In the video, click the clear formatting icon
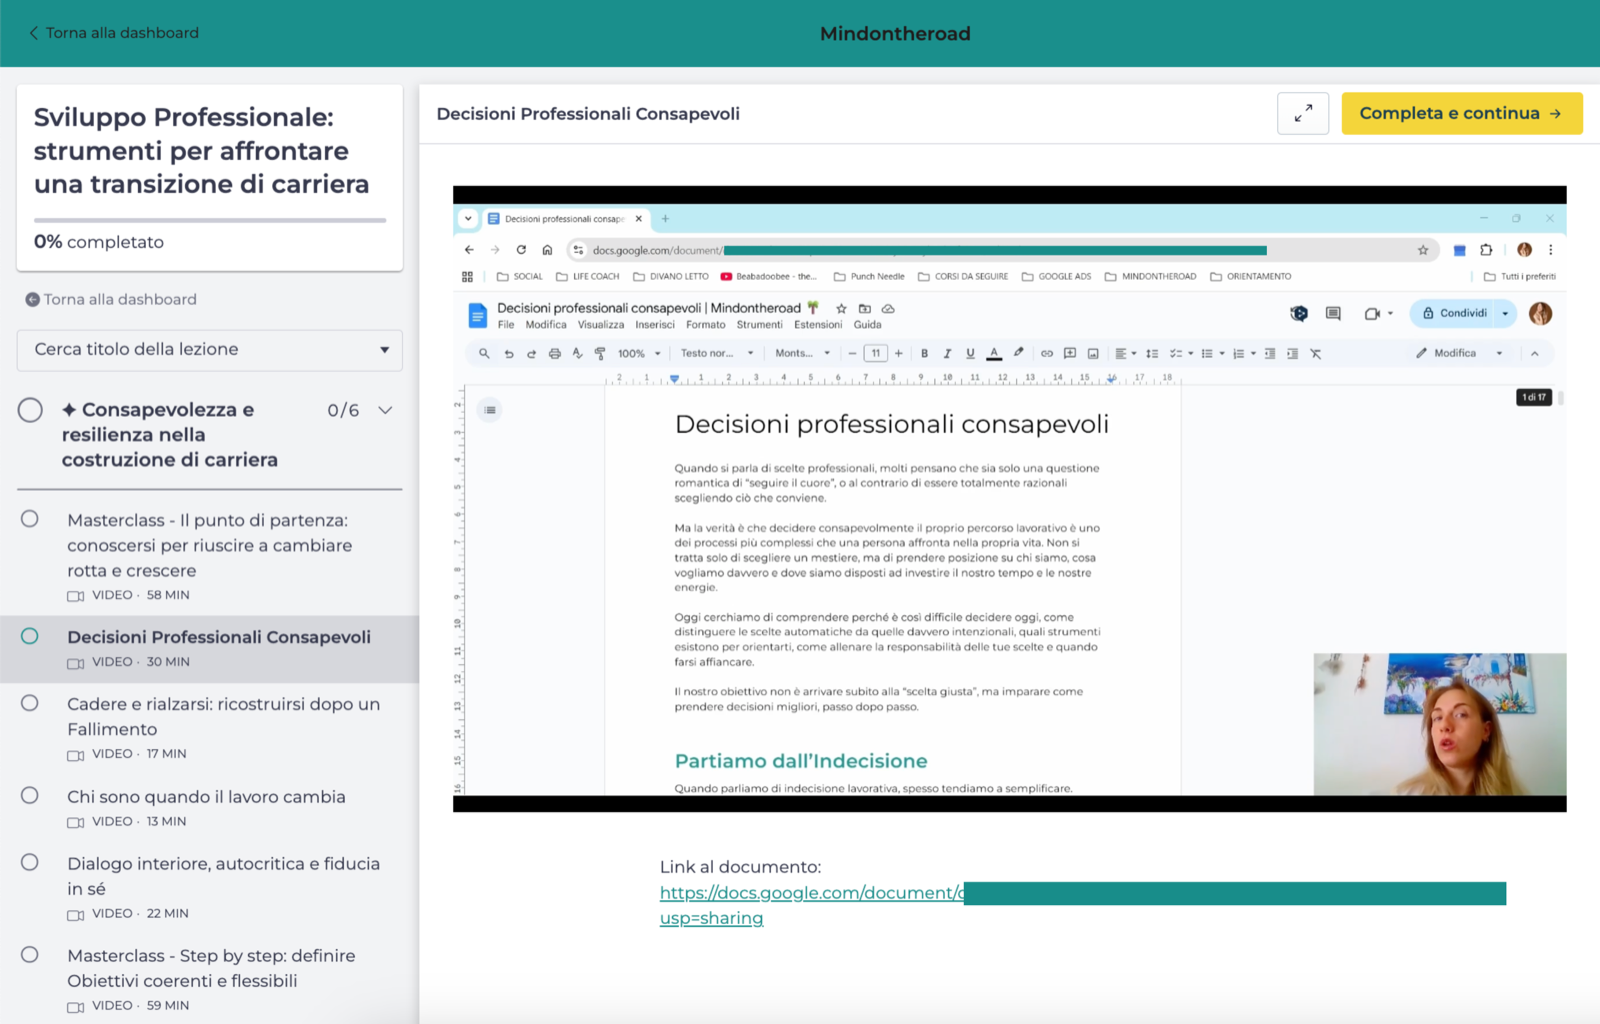The image size is (1600, 1024). click(1316, 353)
